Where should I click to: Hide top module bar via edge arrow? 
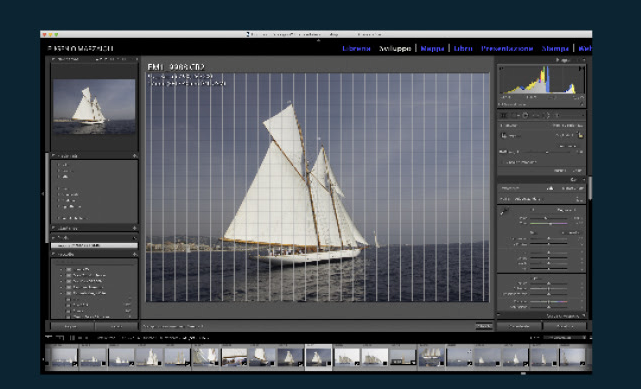318,40
